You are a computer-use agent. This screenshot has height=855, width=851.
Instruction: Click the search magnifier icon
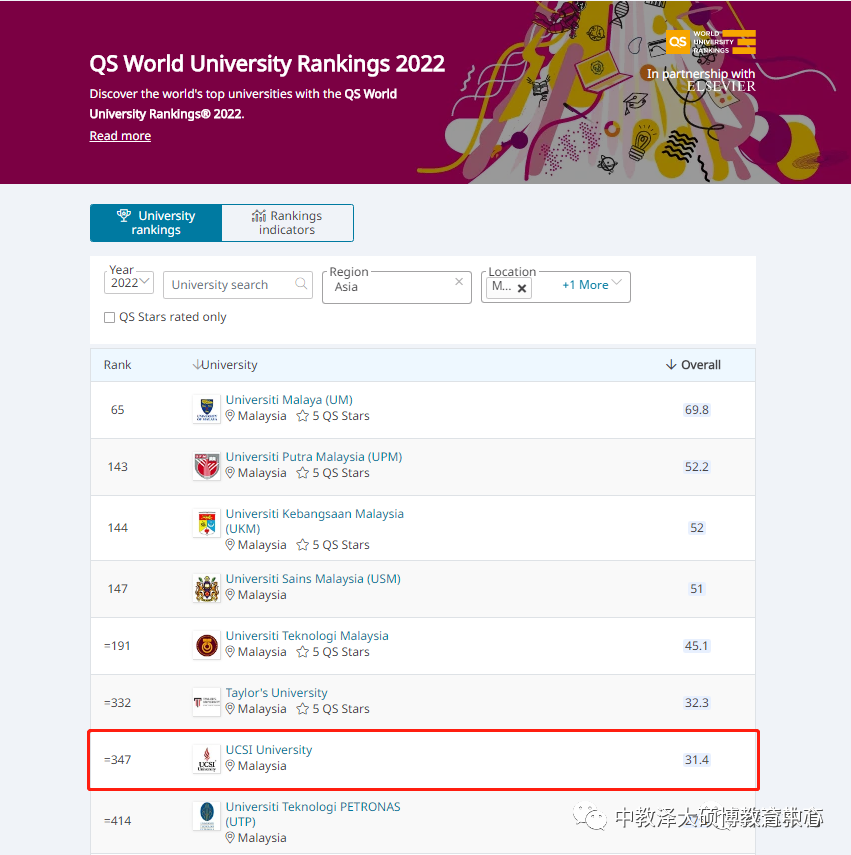(x=301, y=284)
